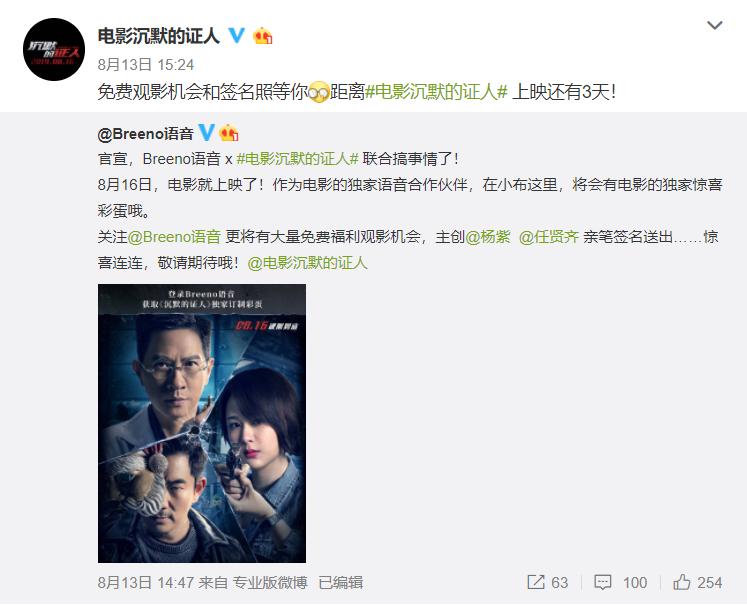Click the blue verified badge beside 电影沉默的证人
747x605 pixels.
[x=237, y=36]
